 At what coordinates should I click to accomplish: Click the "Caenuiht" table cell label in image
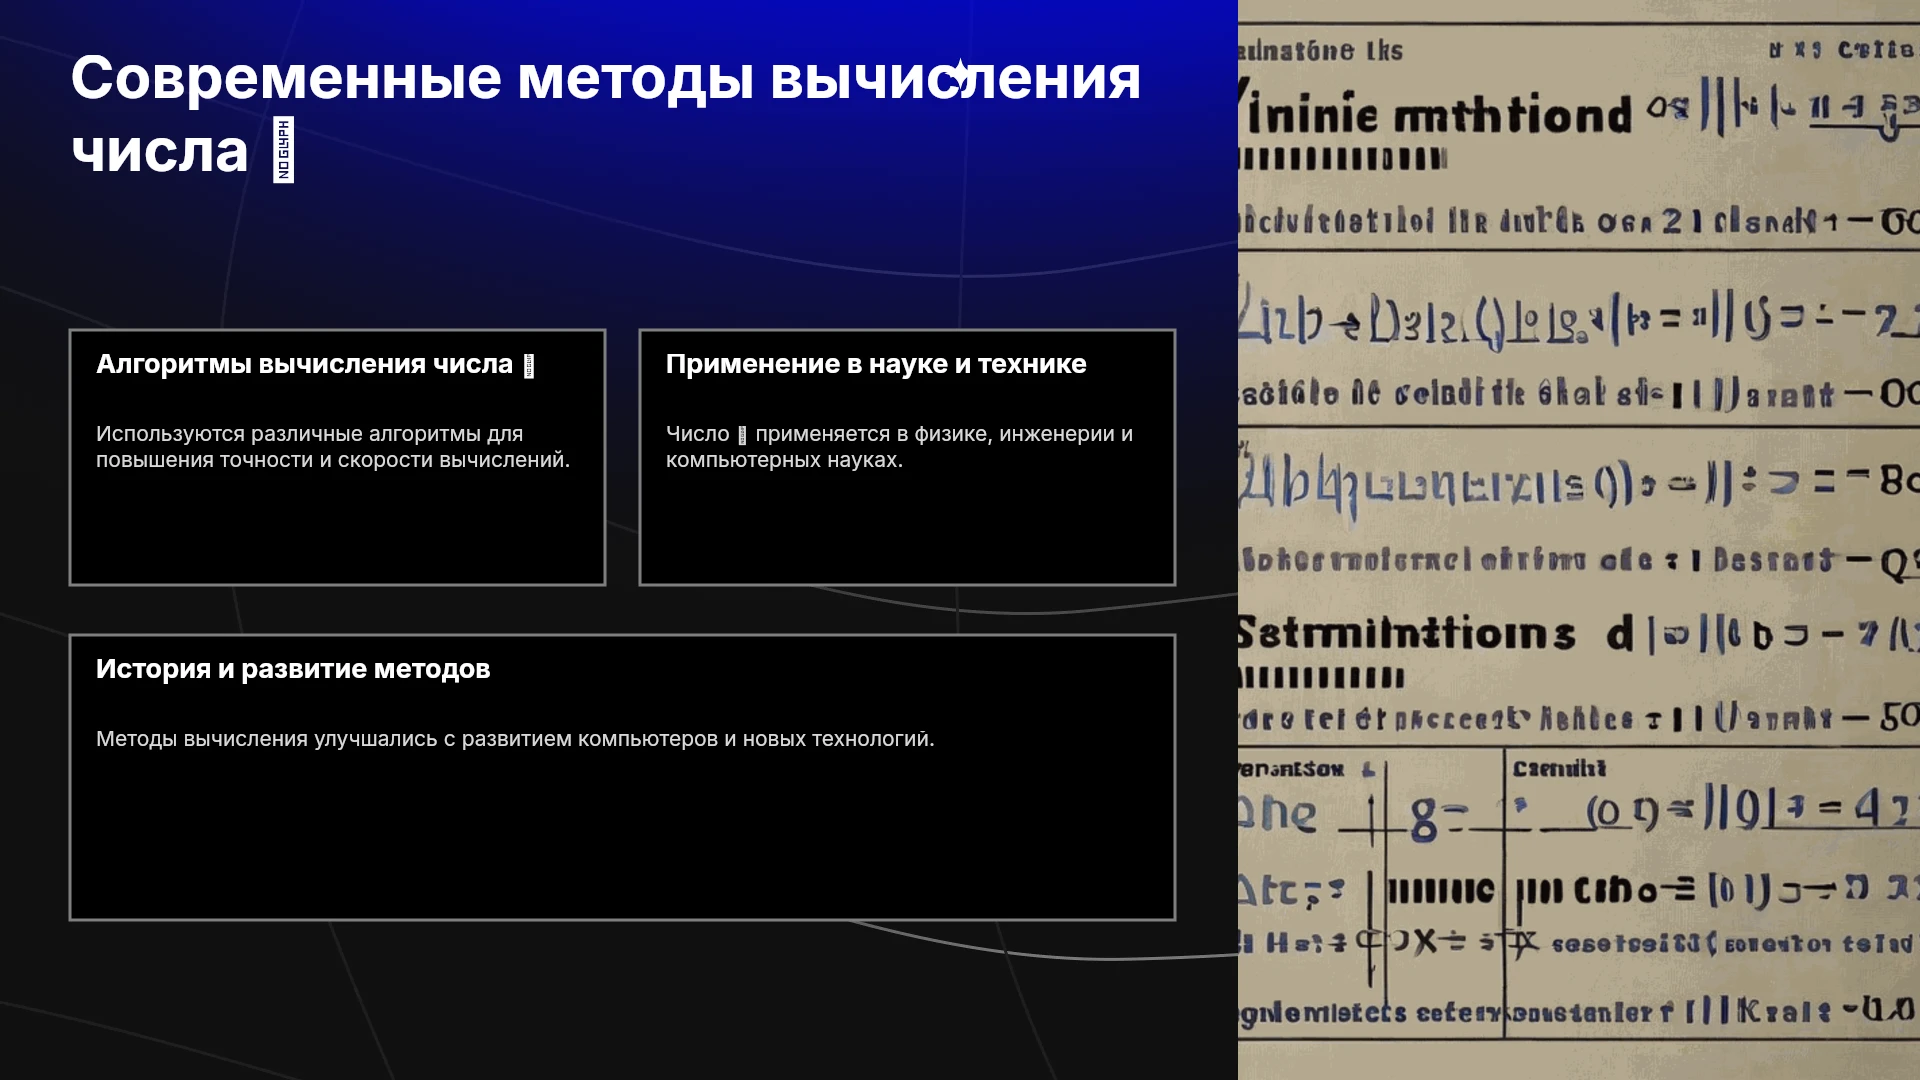click(1559, 768)
